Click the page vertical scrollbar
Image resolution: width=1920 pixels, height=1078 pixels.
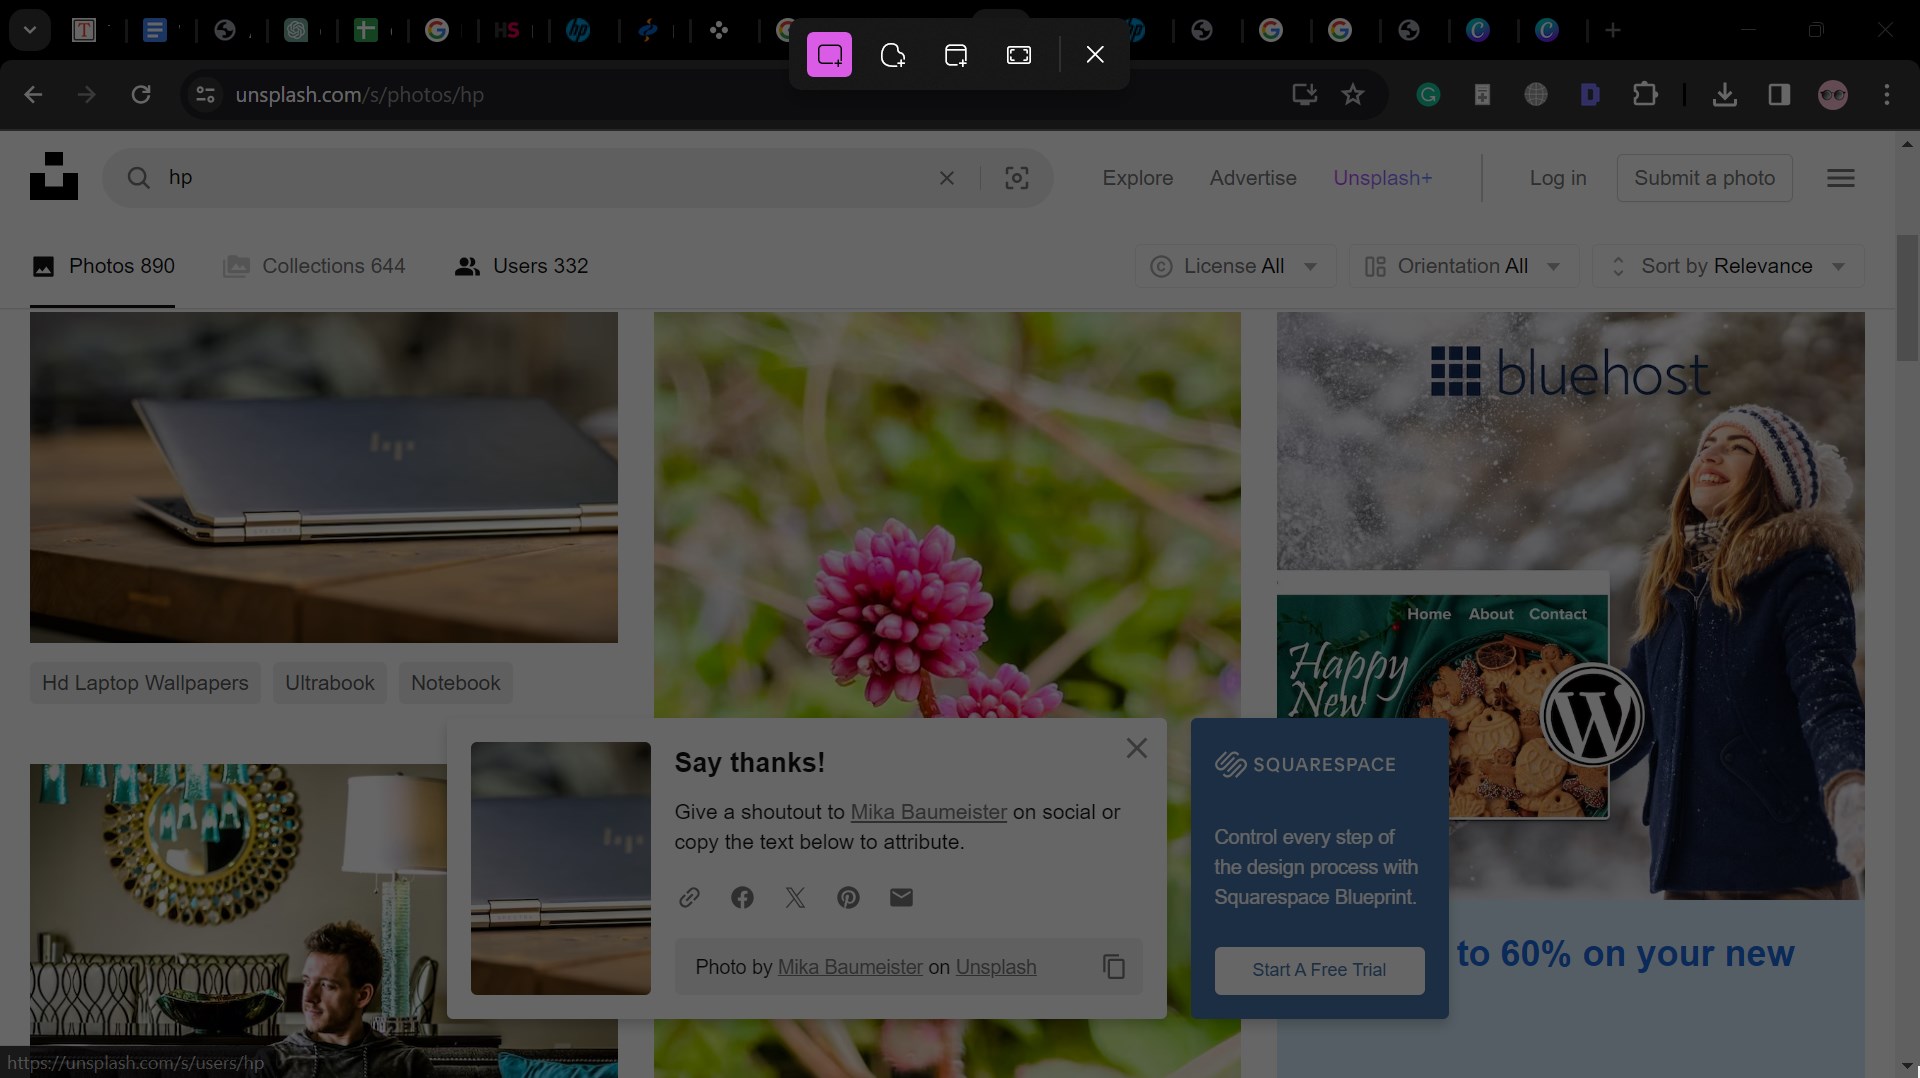[1907, 298]
